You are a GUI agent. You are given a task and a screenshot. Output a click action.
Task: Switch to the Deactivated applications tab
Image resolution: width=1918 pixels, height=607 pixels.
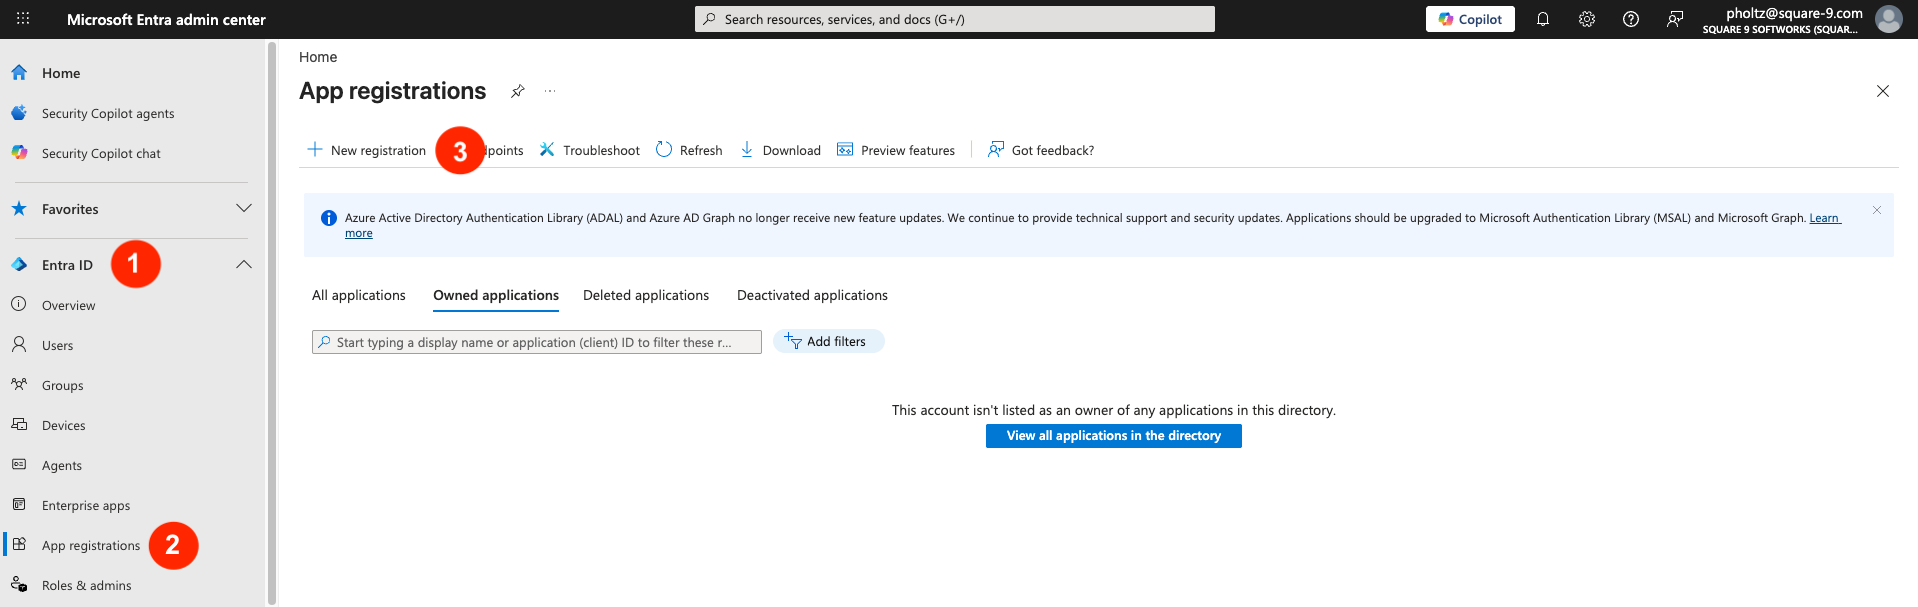812,295
